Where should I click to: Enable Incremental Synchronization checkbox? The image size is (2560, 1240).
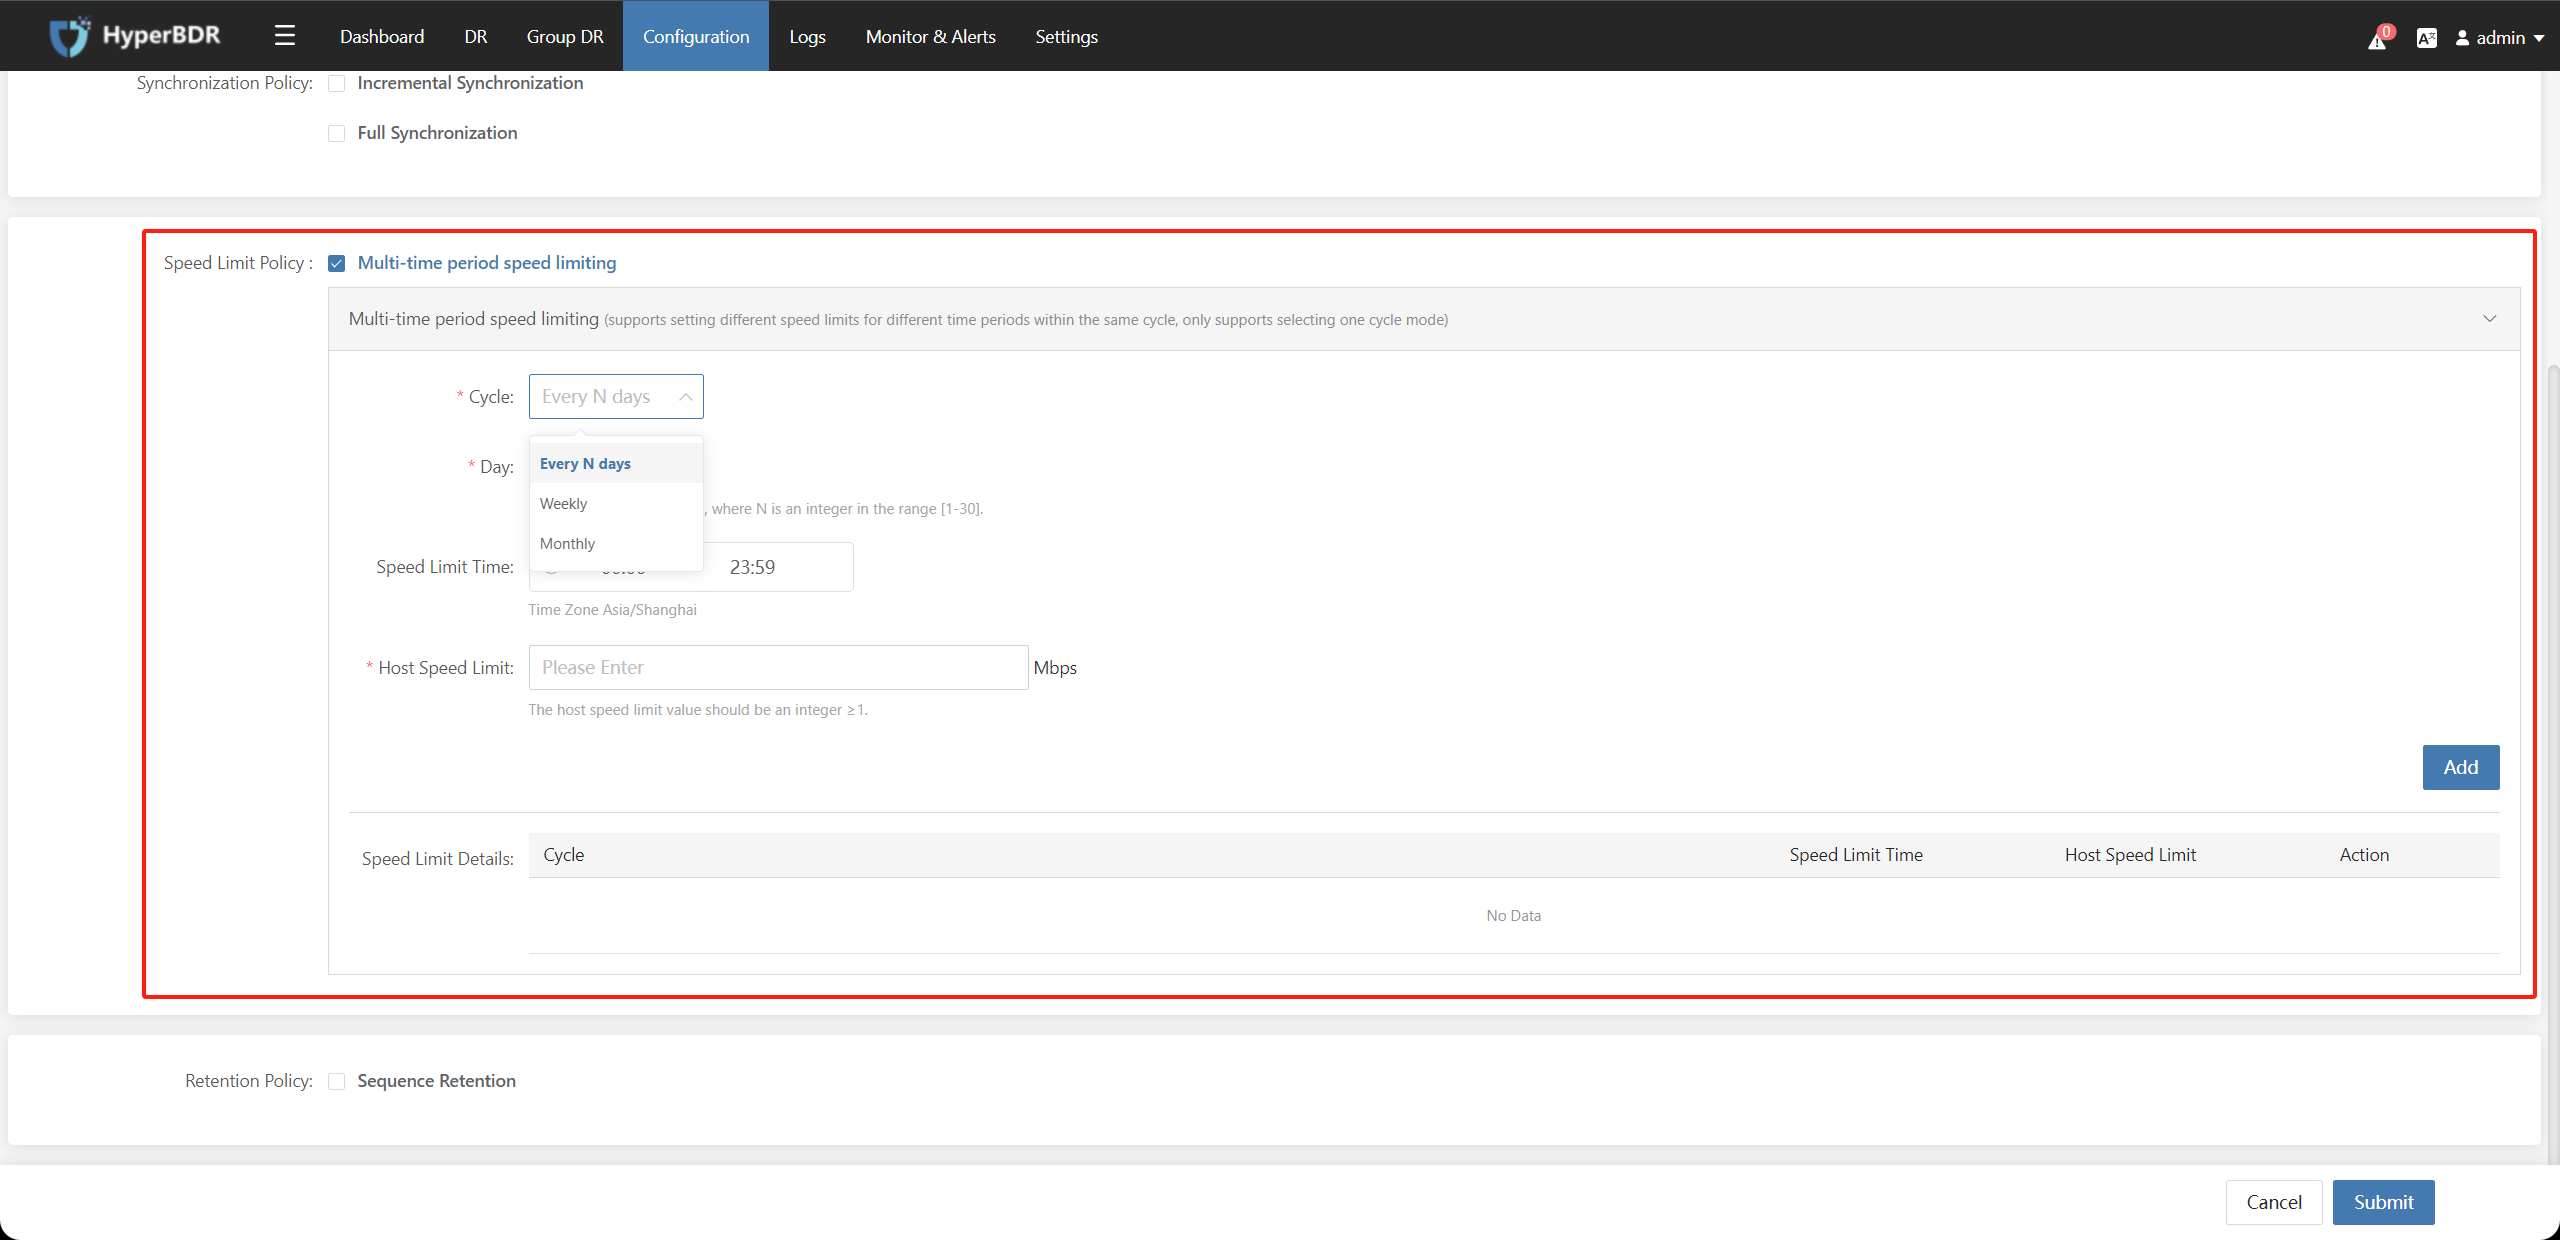click(337, 83)
